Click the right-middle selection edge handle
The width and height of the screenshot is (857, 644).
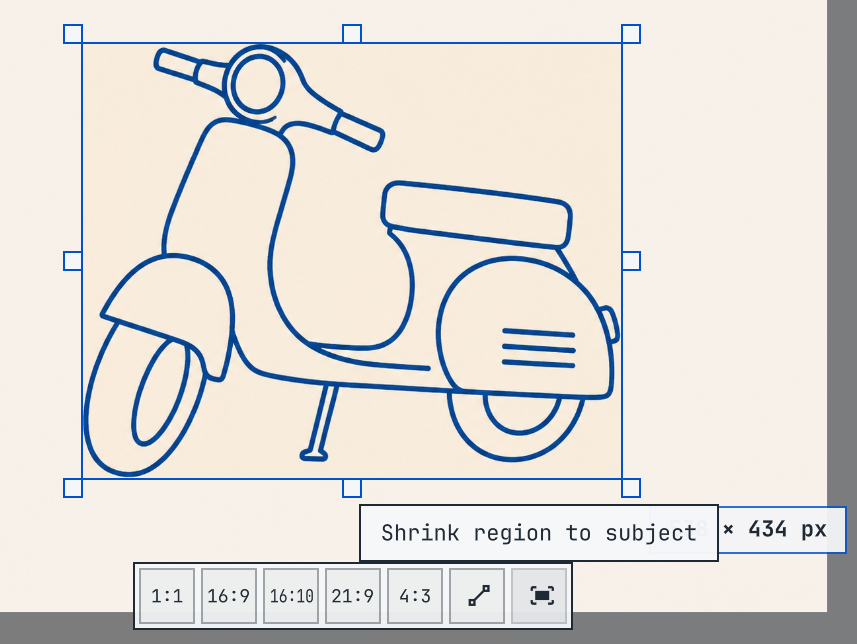tap(631, 261)
